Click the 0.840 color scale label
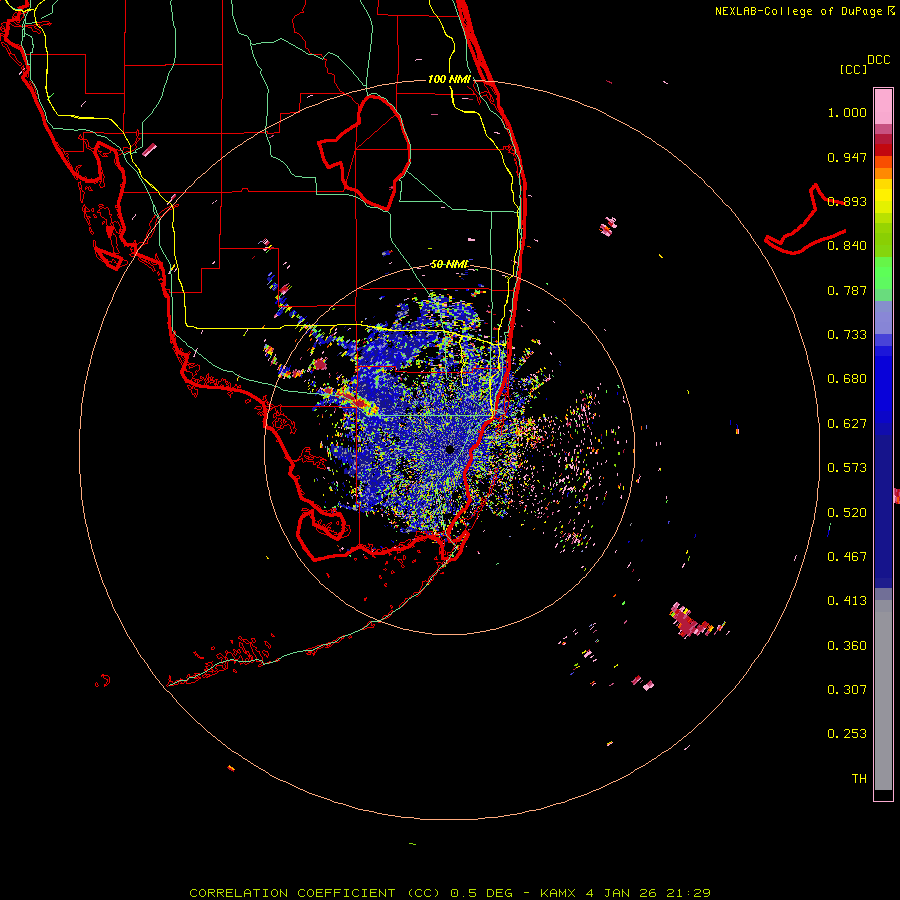 (847, 246)
